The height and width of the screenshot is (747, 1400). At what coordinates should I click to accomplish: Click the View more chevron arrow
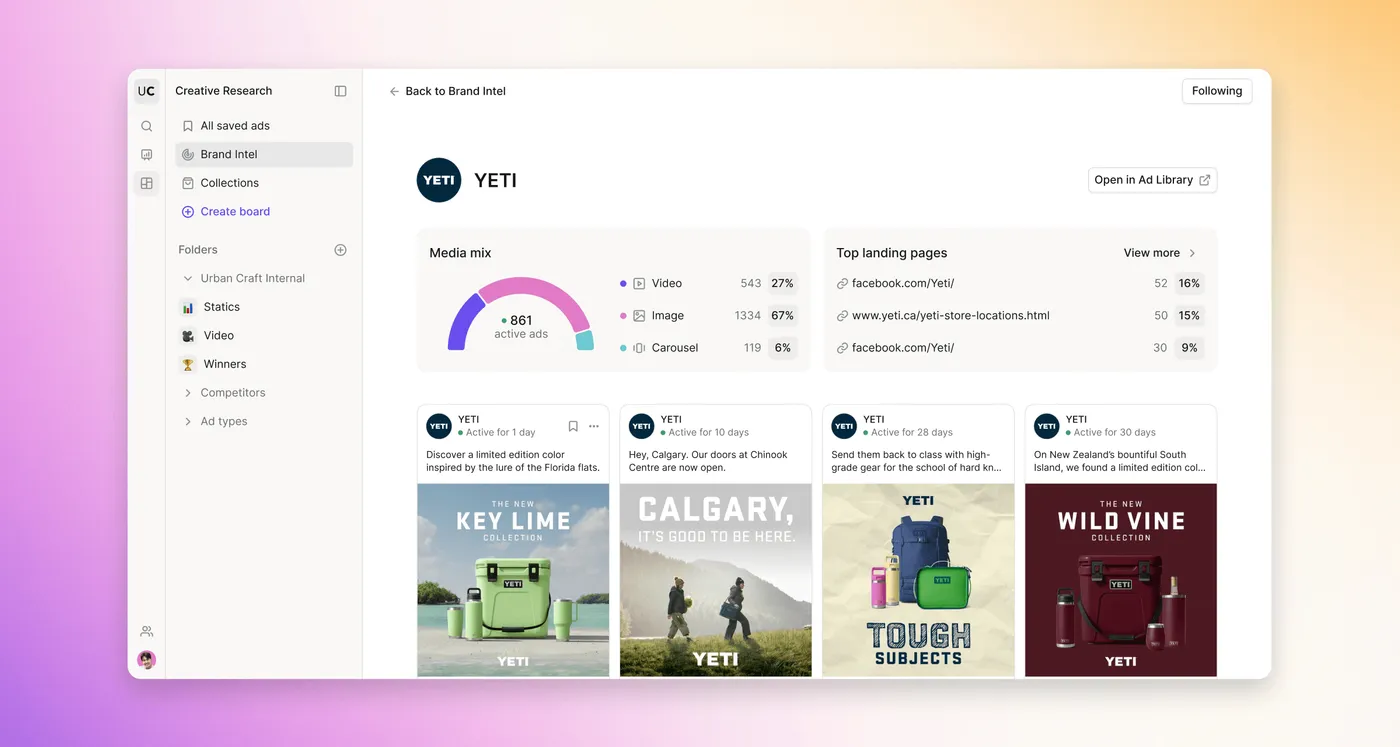coord(1192,254)
